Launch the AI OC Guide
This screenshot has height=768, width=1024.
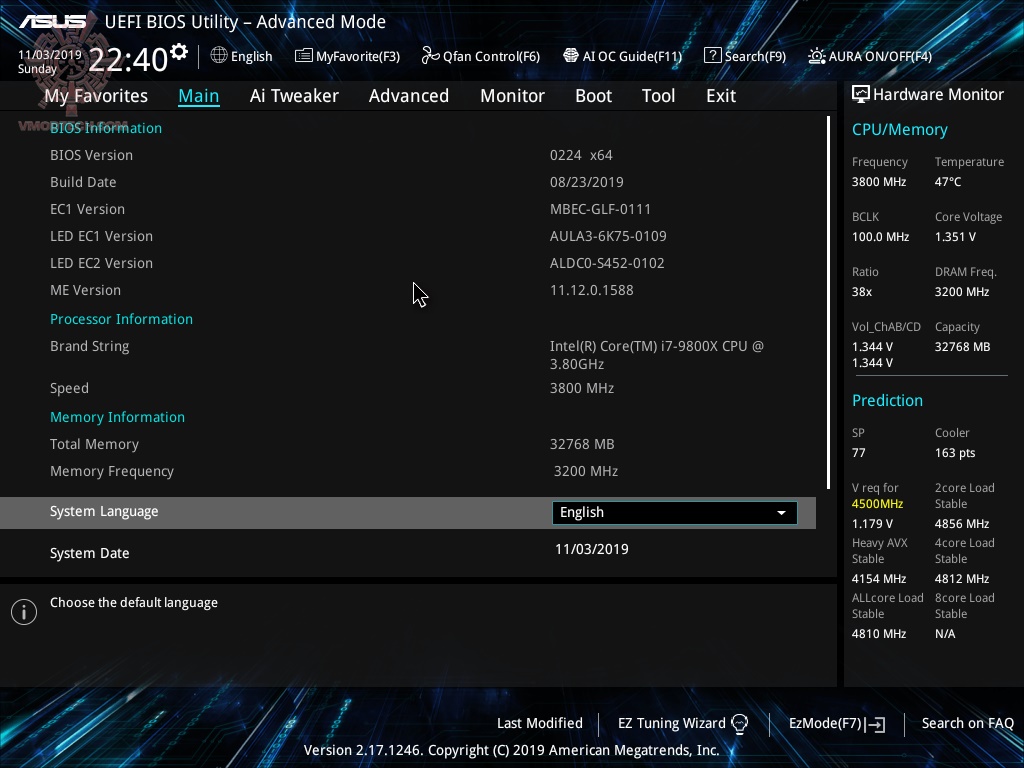(622, 56)
